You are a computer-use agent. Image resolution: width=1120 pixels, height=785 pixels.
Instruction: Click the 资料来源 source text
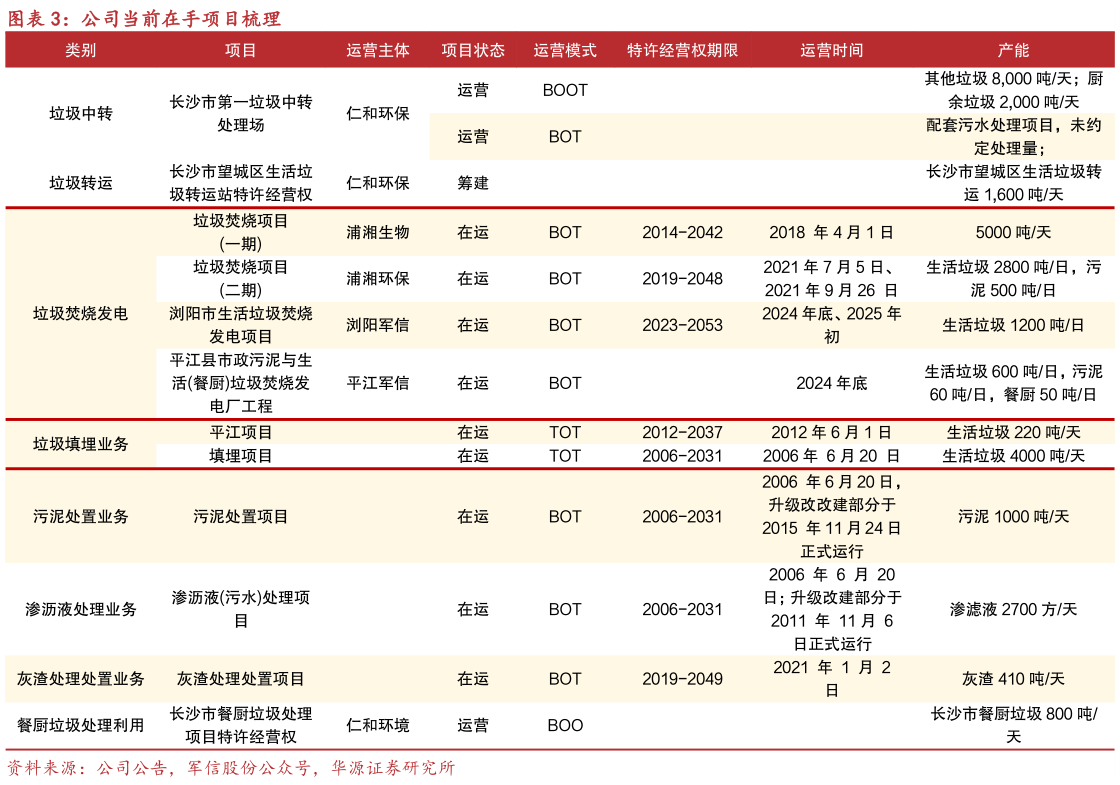click(230, 769)
